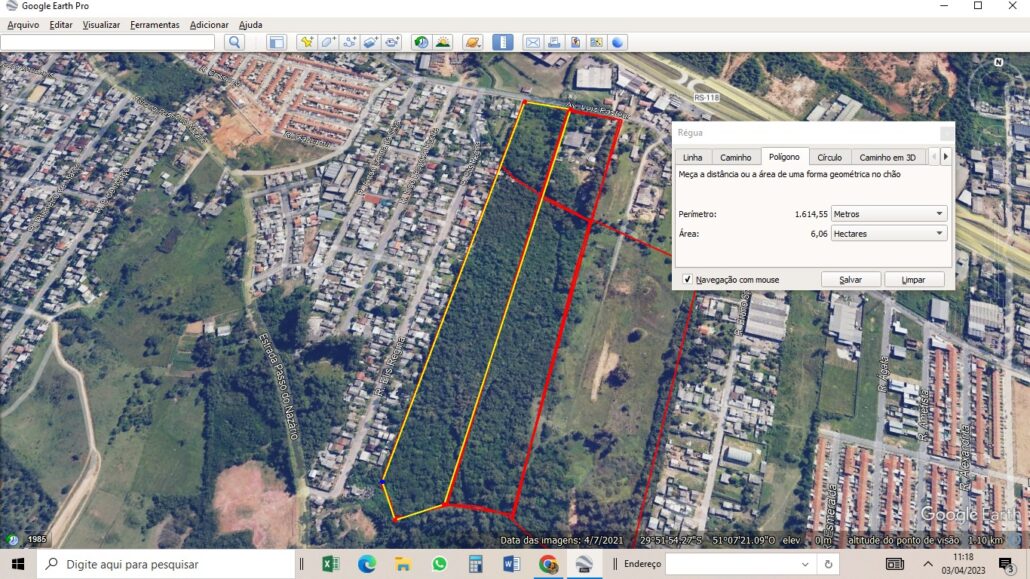The width and height of the screenshot is (1030, 579).
Task: Add a placemark with the pushpin icon
Action: (x=307, y=43)
